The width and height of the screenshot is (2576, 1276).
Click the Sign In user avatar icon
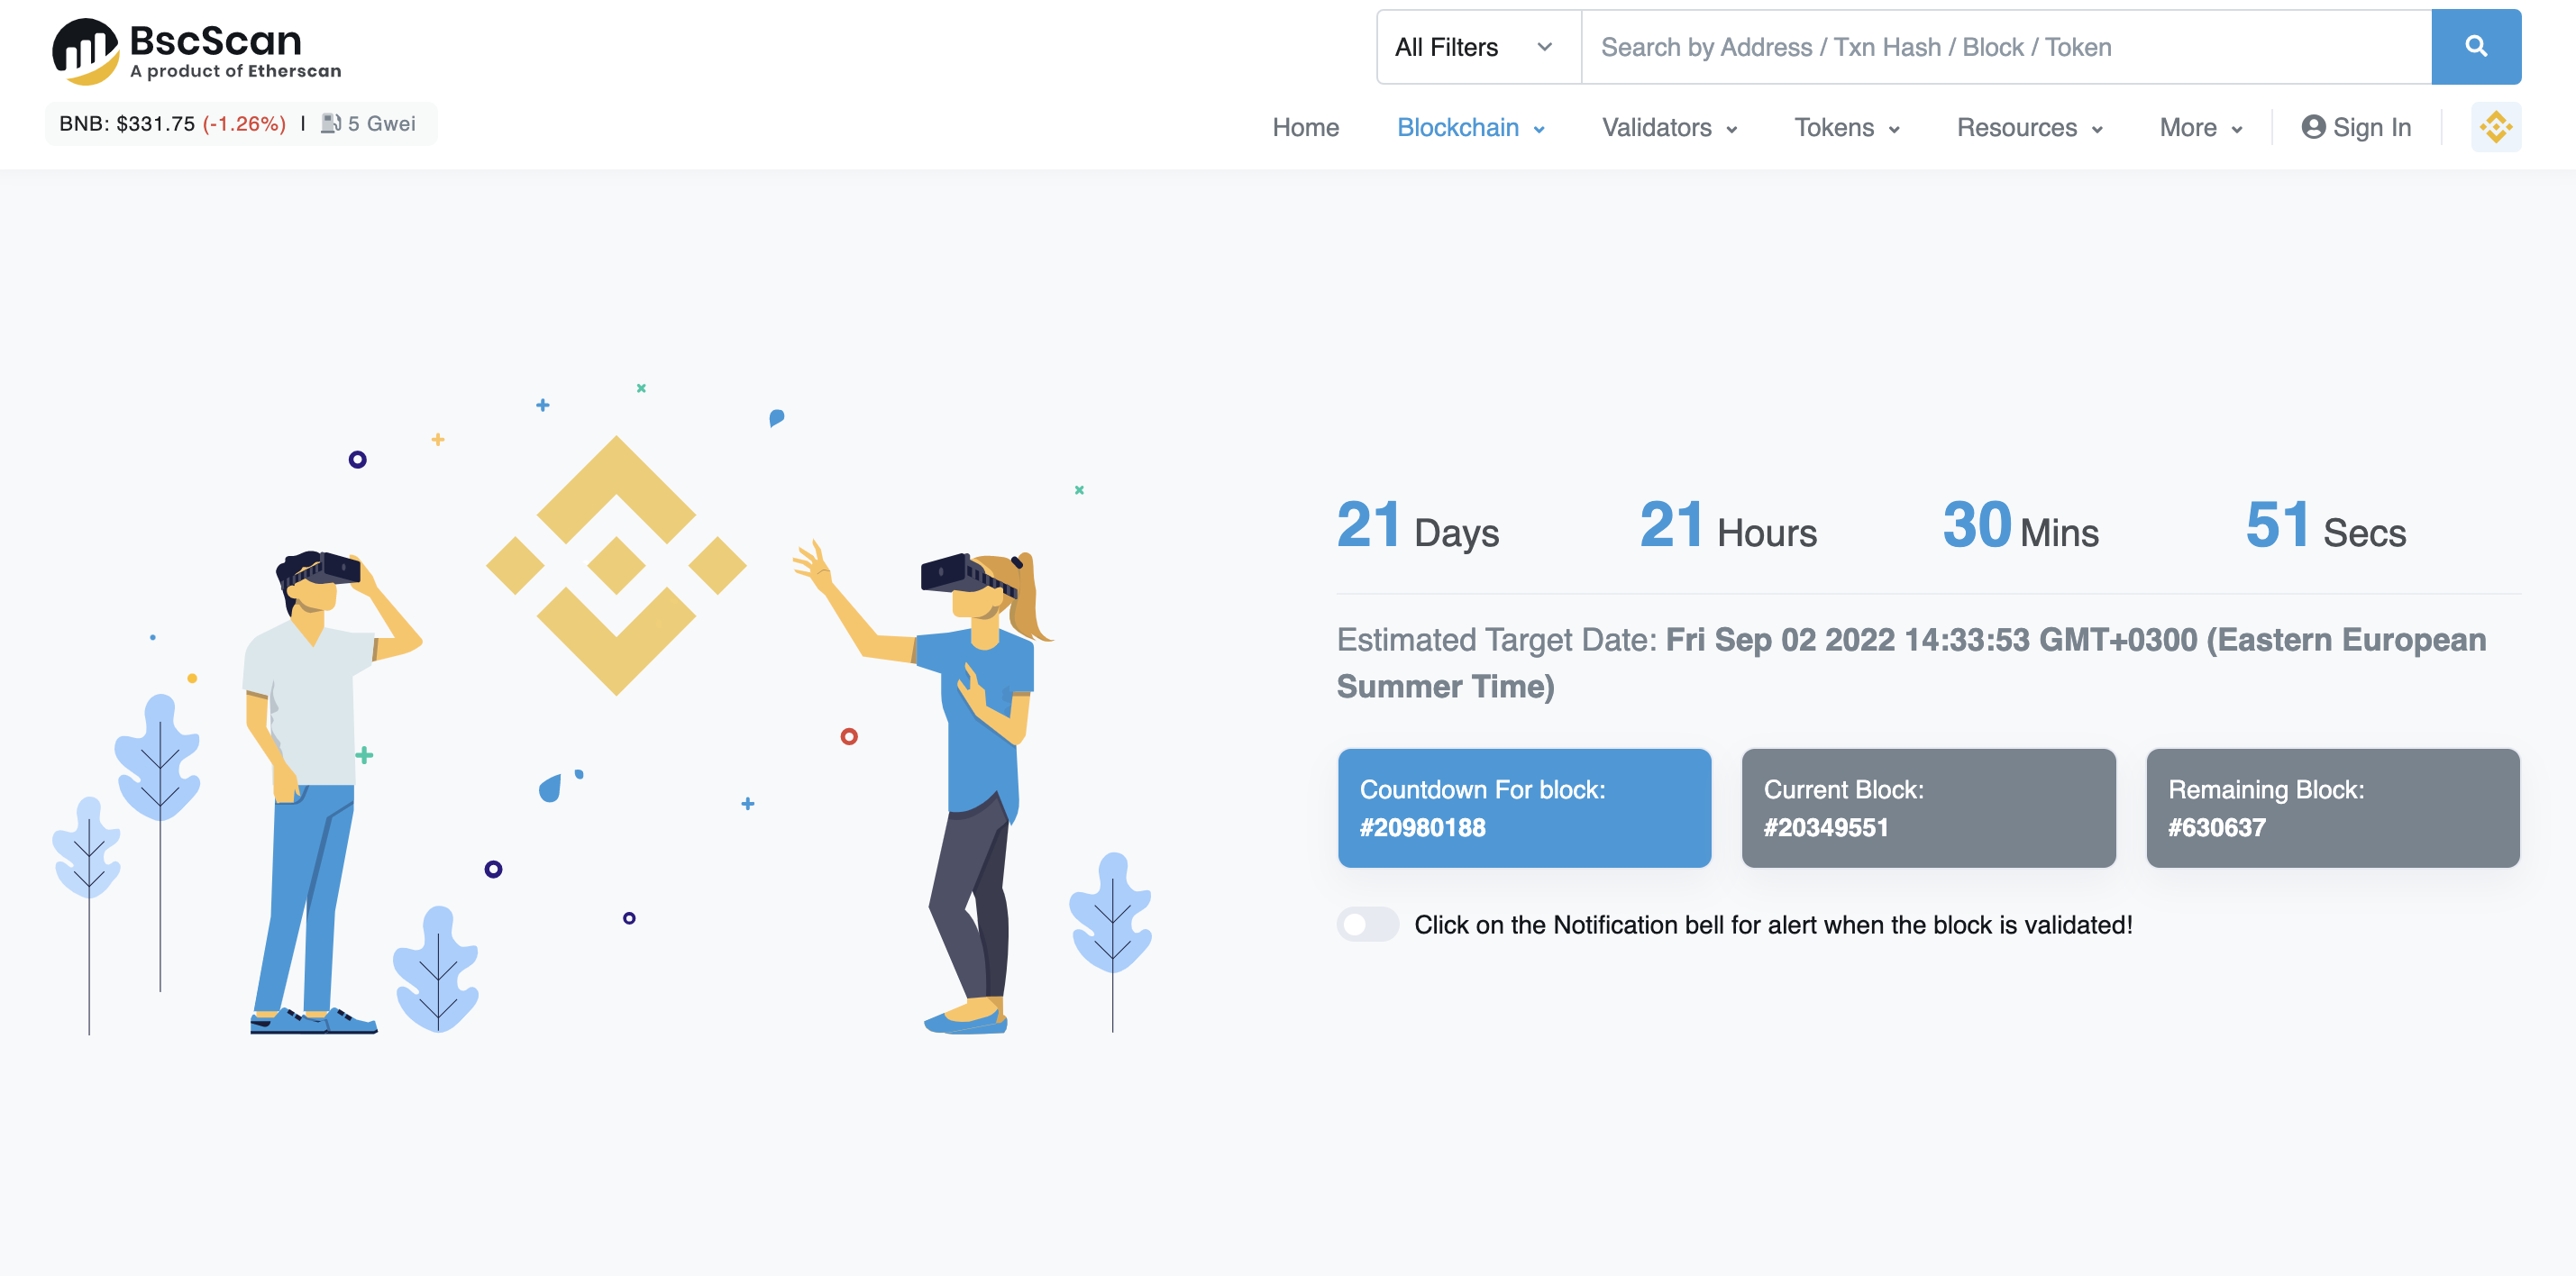tap(2312, 127)
